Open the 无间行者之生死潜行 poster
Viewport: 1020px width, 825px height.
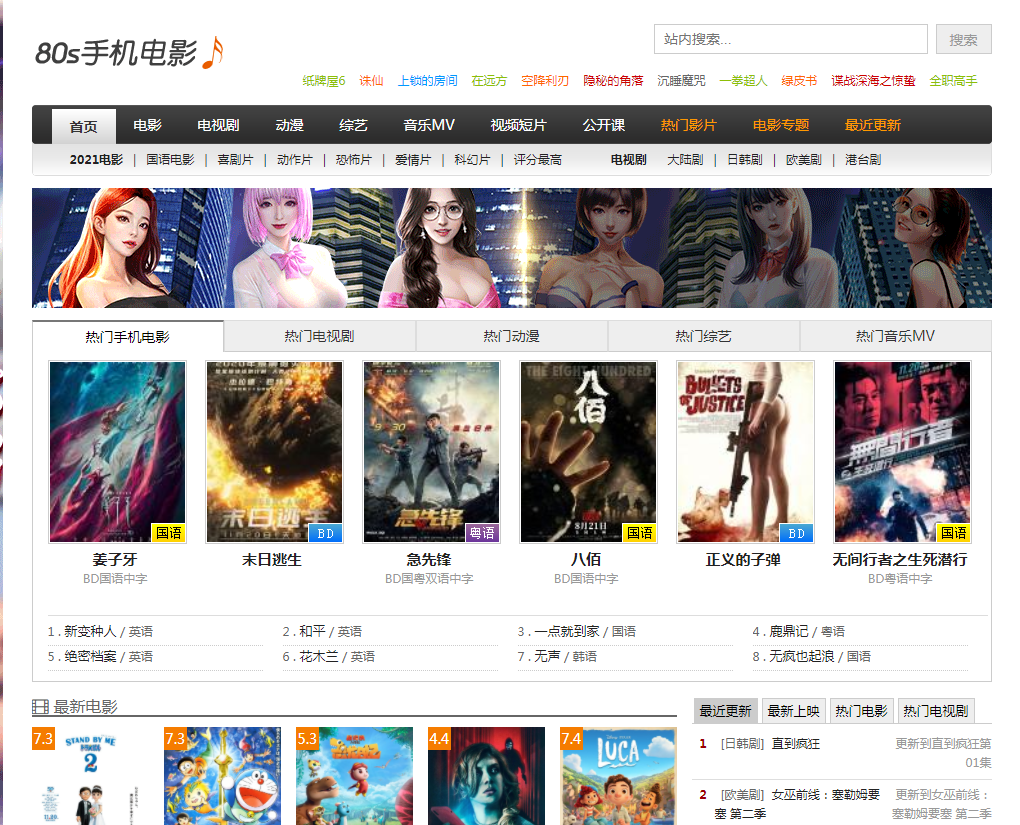click(903, 452)
